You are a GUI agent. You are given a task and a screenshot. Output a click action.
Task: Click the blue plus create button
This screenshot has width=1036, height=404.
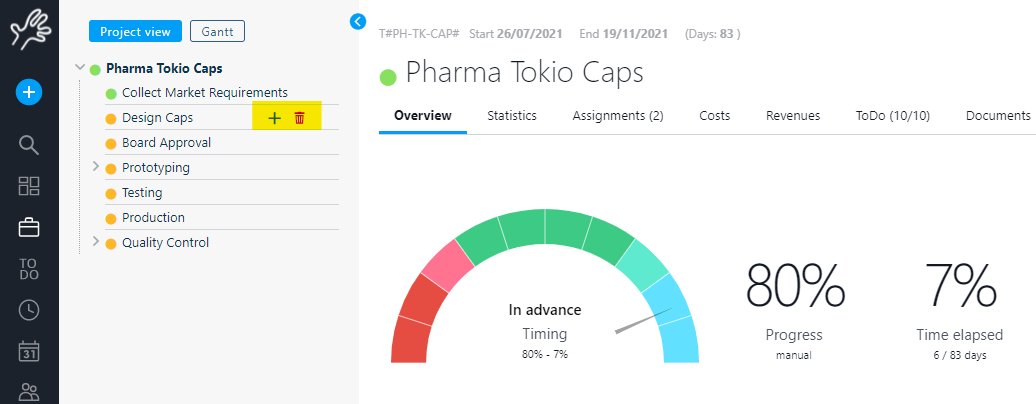[x=29, y=93]
